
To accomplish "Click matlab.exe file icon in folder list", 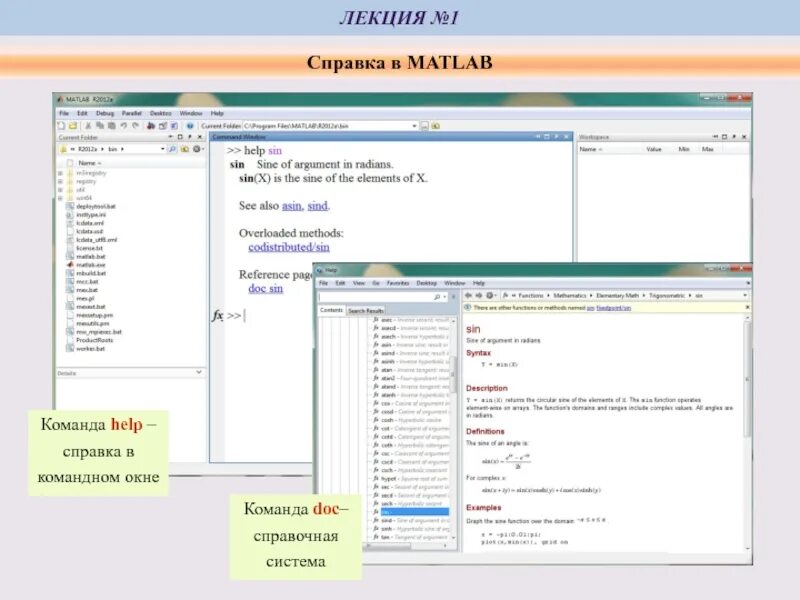I will pyautogui.click(x=70, y=265).
